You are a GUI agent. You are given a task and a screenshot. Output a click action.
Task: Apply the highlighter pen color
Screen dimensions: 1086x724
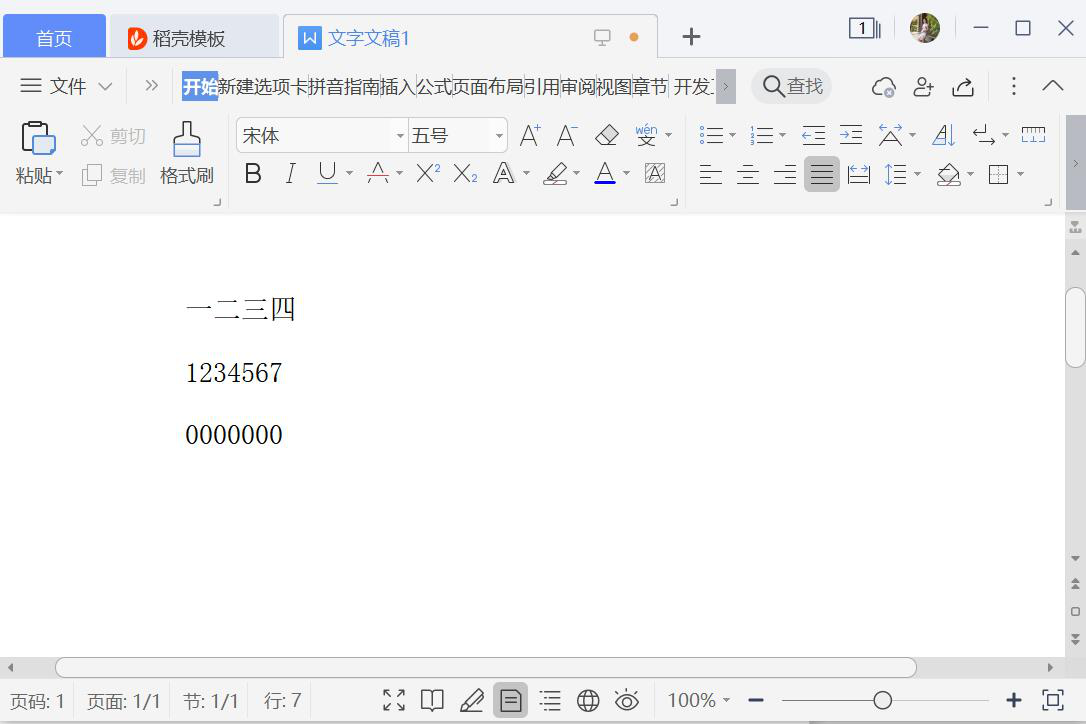click(555, 173)
